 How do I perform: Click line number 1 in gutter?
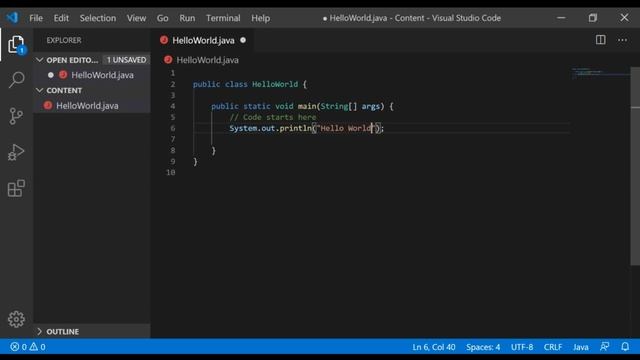173,73
